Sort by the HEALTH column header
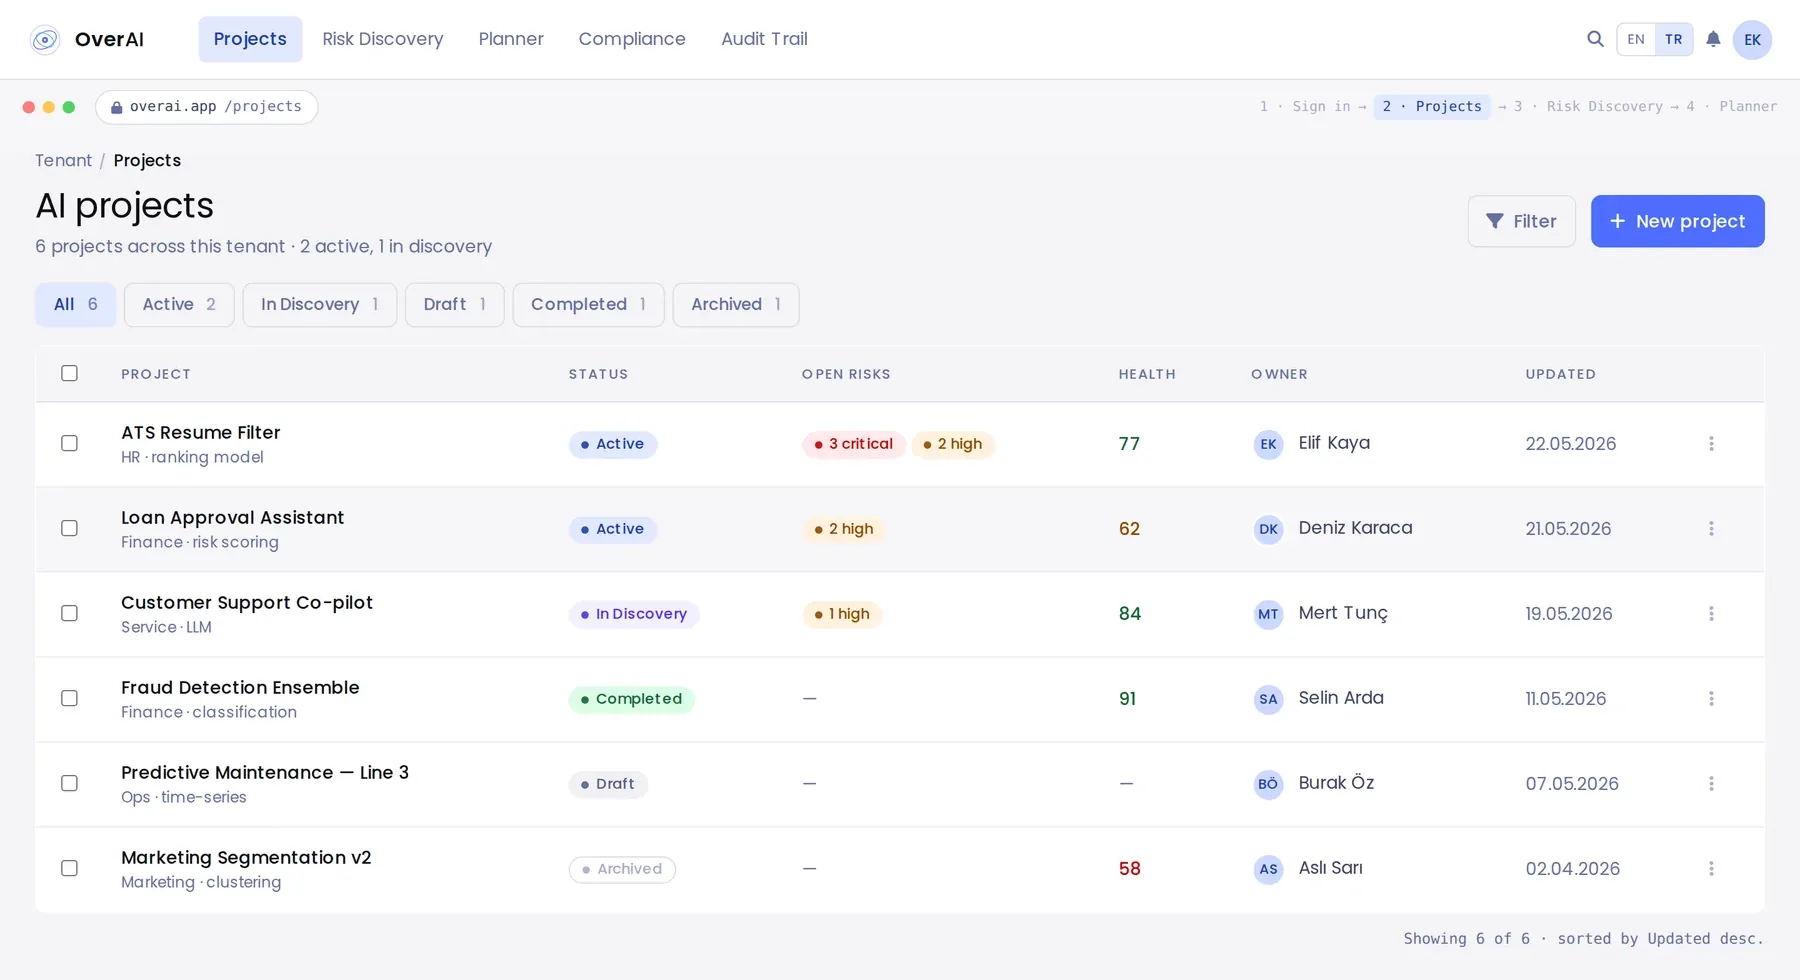The height and width of the screenshot is (980, 1800). point(1147,374)
